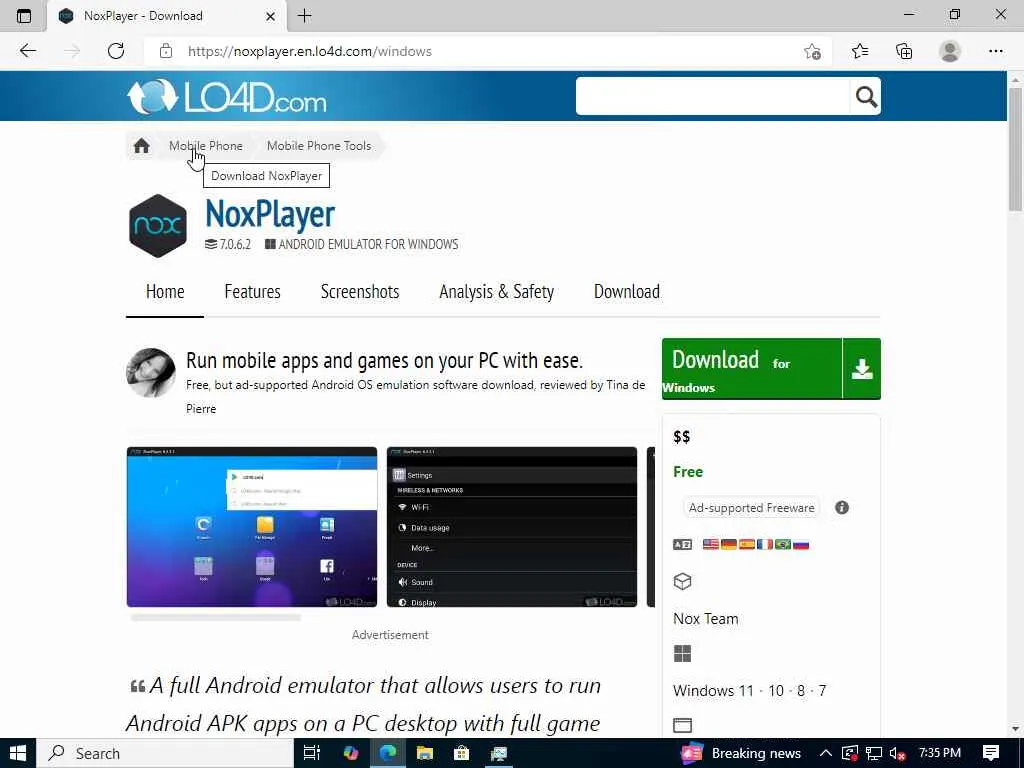
Task: Switch to the Home tab
Action: pyautogui.click(x=165, y=292)
